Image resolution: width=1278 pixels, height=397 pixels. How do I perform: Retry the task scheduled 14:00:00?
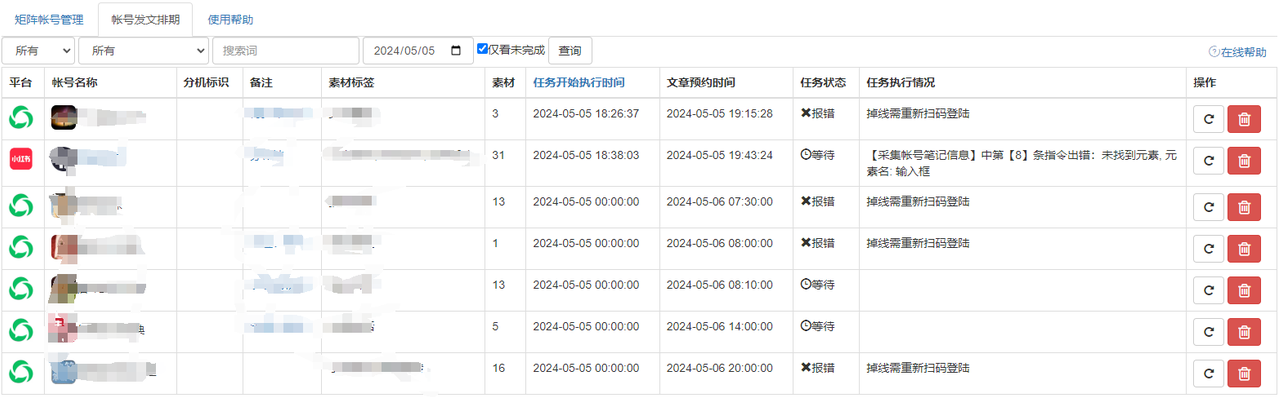(1208, 332)
